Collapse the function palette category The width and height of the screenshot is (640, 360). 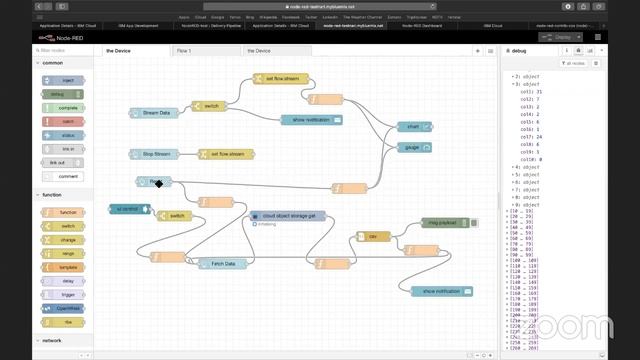(x=63, y=195)
